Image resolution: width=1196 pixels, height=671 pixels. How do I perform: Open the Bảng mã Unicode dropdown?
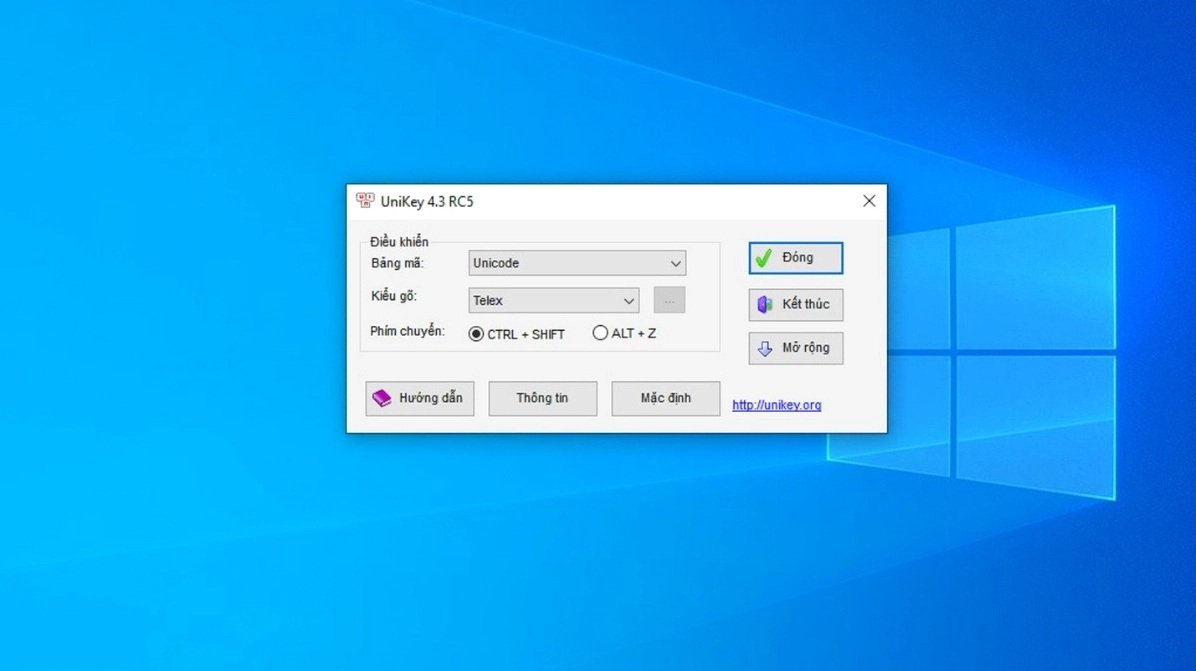[577, 263]
